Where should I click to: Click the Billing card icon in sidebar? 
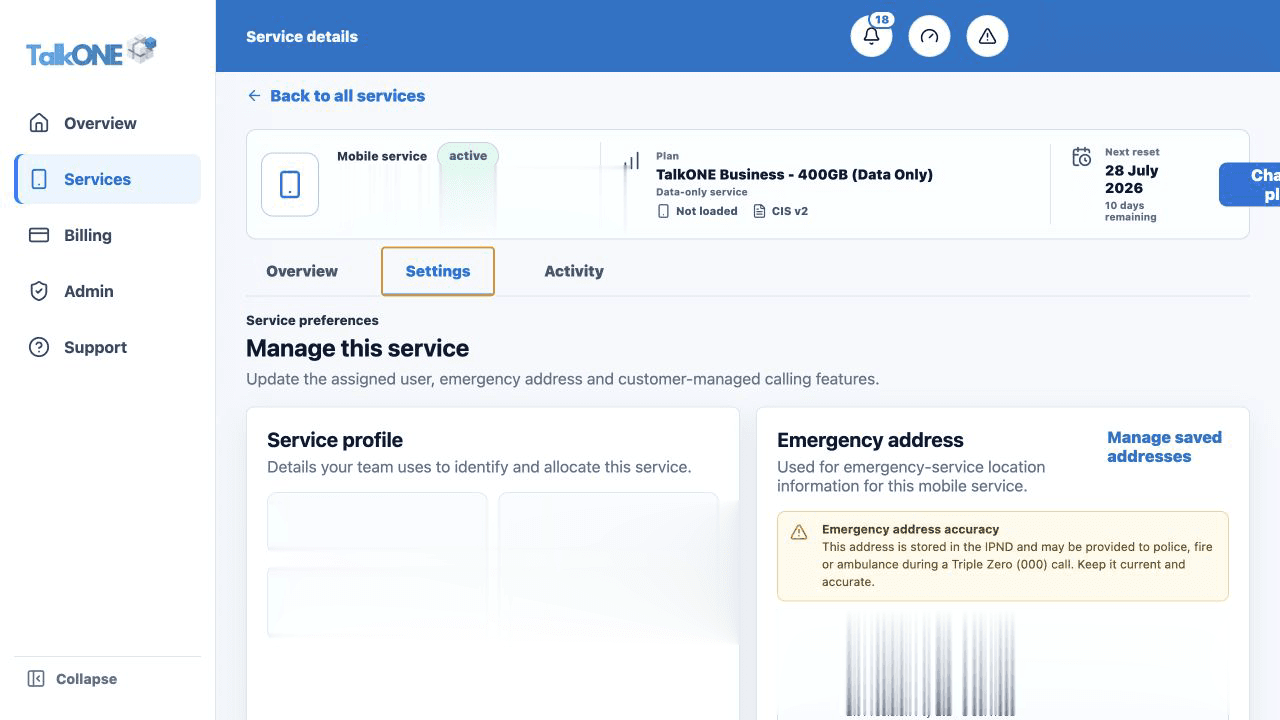39,235
